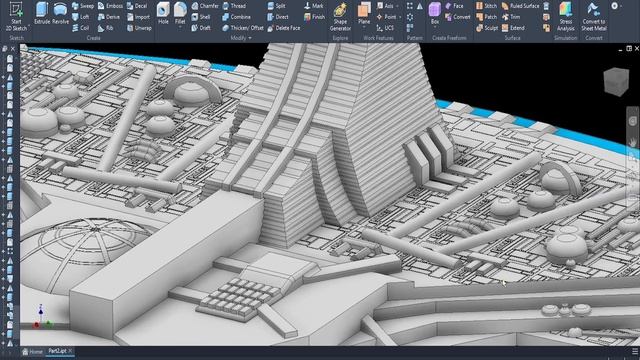The height and width of the screenshot is (360, 640).
Task: Select the UCS work feature
Action: click(x=385, y=28)
